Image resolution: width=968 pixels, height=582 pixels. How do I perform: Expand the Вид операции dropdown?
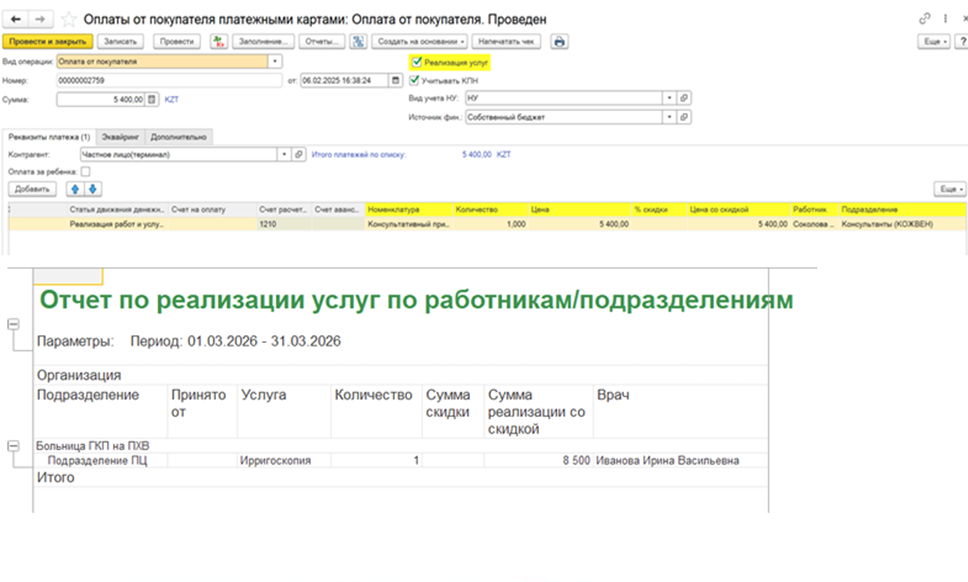[275, 61]
